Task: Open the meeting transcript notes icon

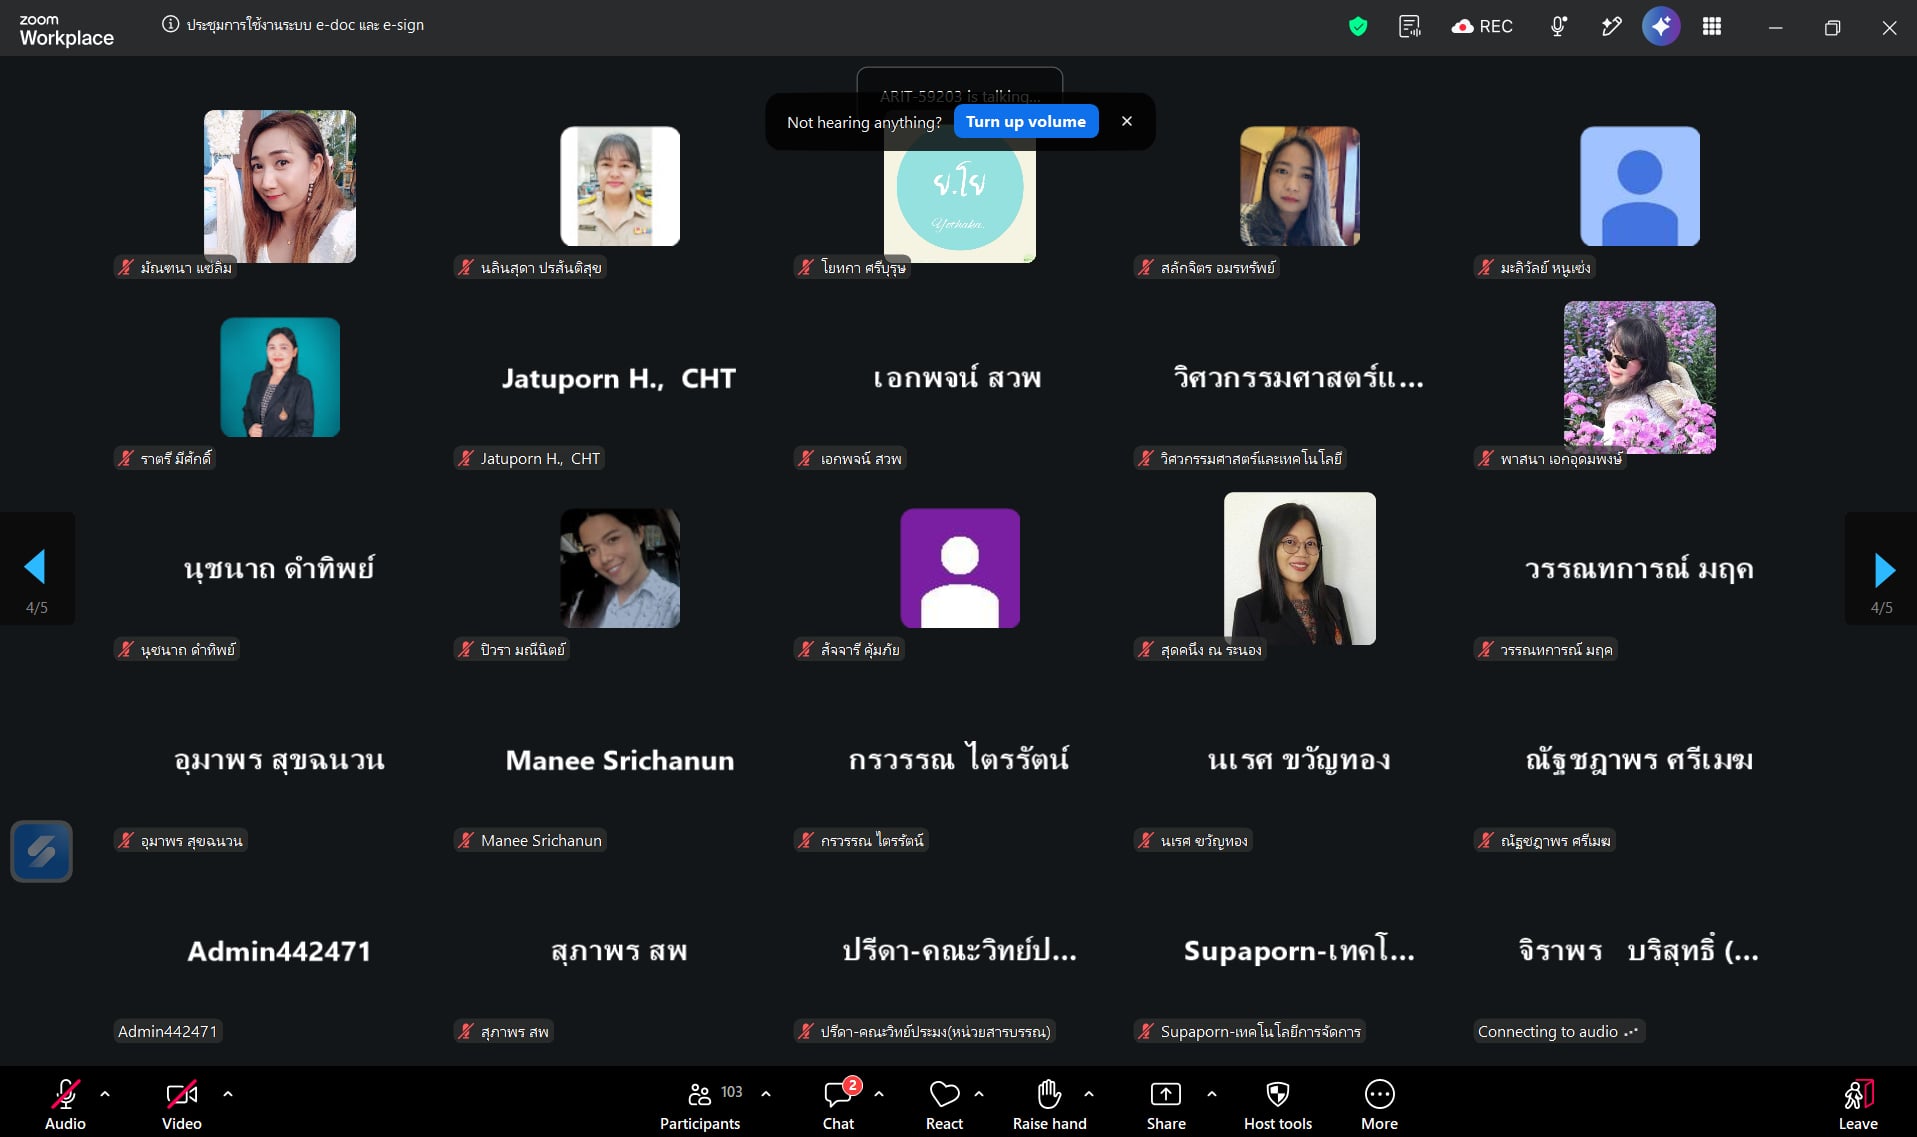Action: click(1409, 27)
